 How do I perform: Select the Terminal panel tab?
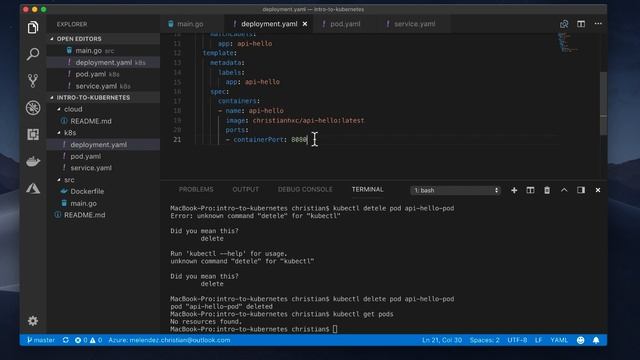click(367, 189)
